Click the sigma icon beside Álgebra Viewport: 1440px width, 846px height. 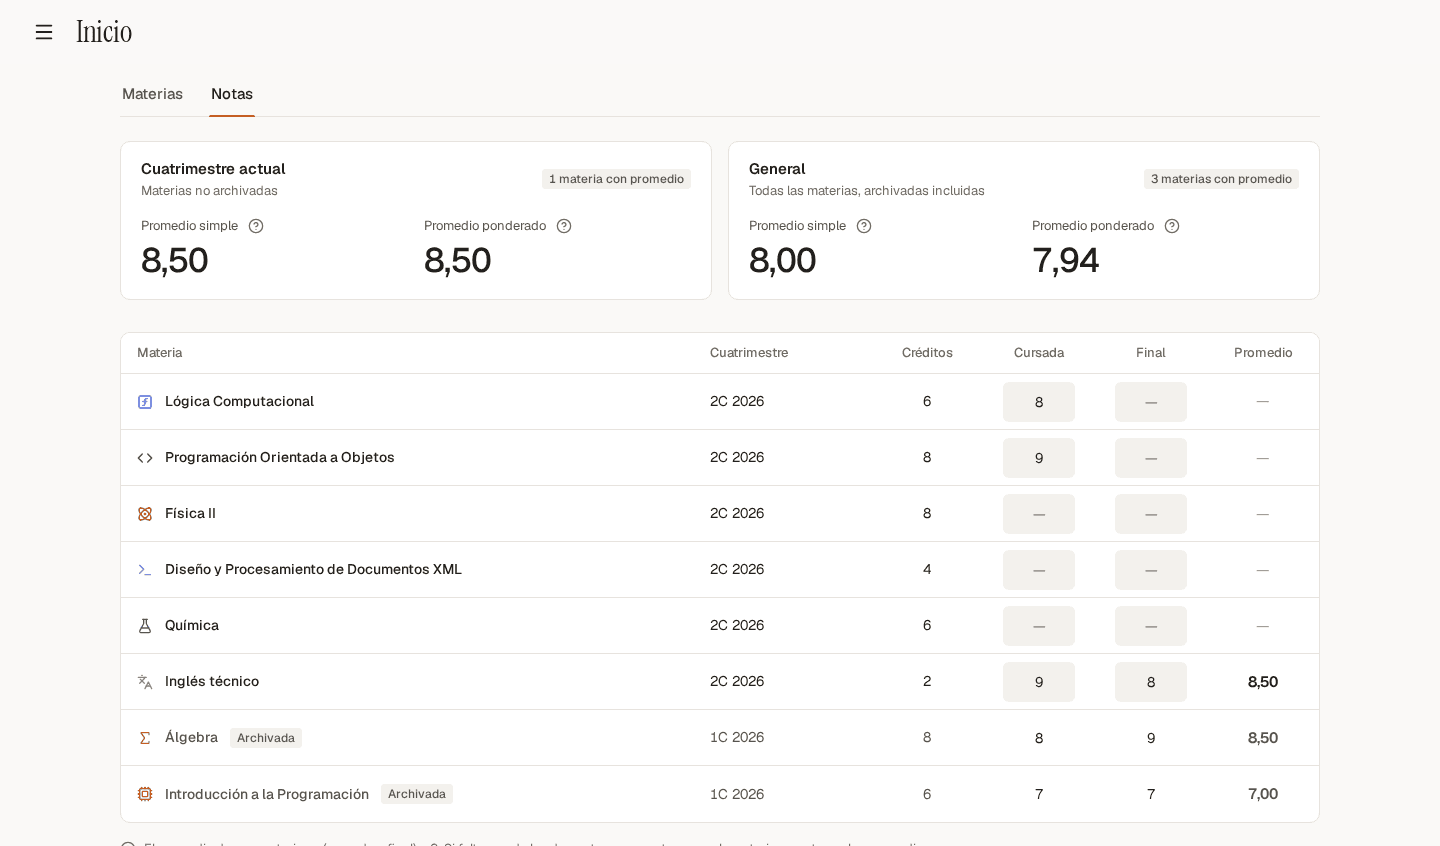pyautogui.click(x=145, y=738)
